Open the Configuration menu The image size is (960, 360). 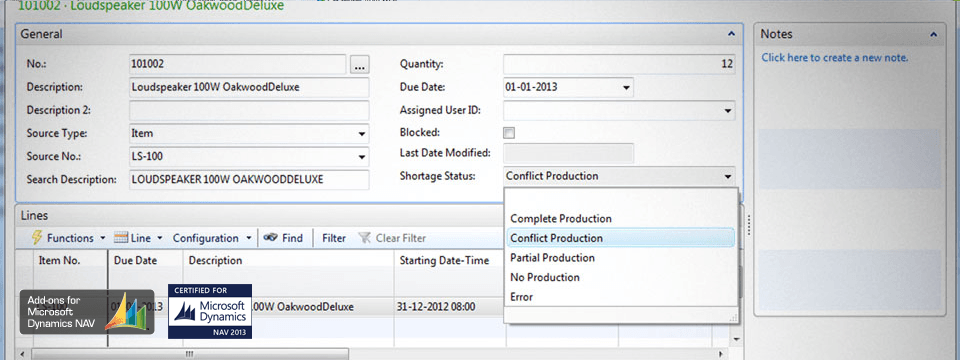(212, 238)
